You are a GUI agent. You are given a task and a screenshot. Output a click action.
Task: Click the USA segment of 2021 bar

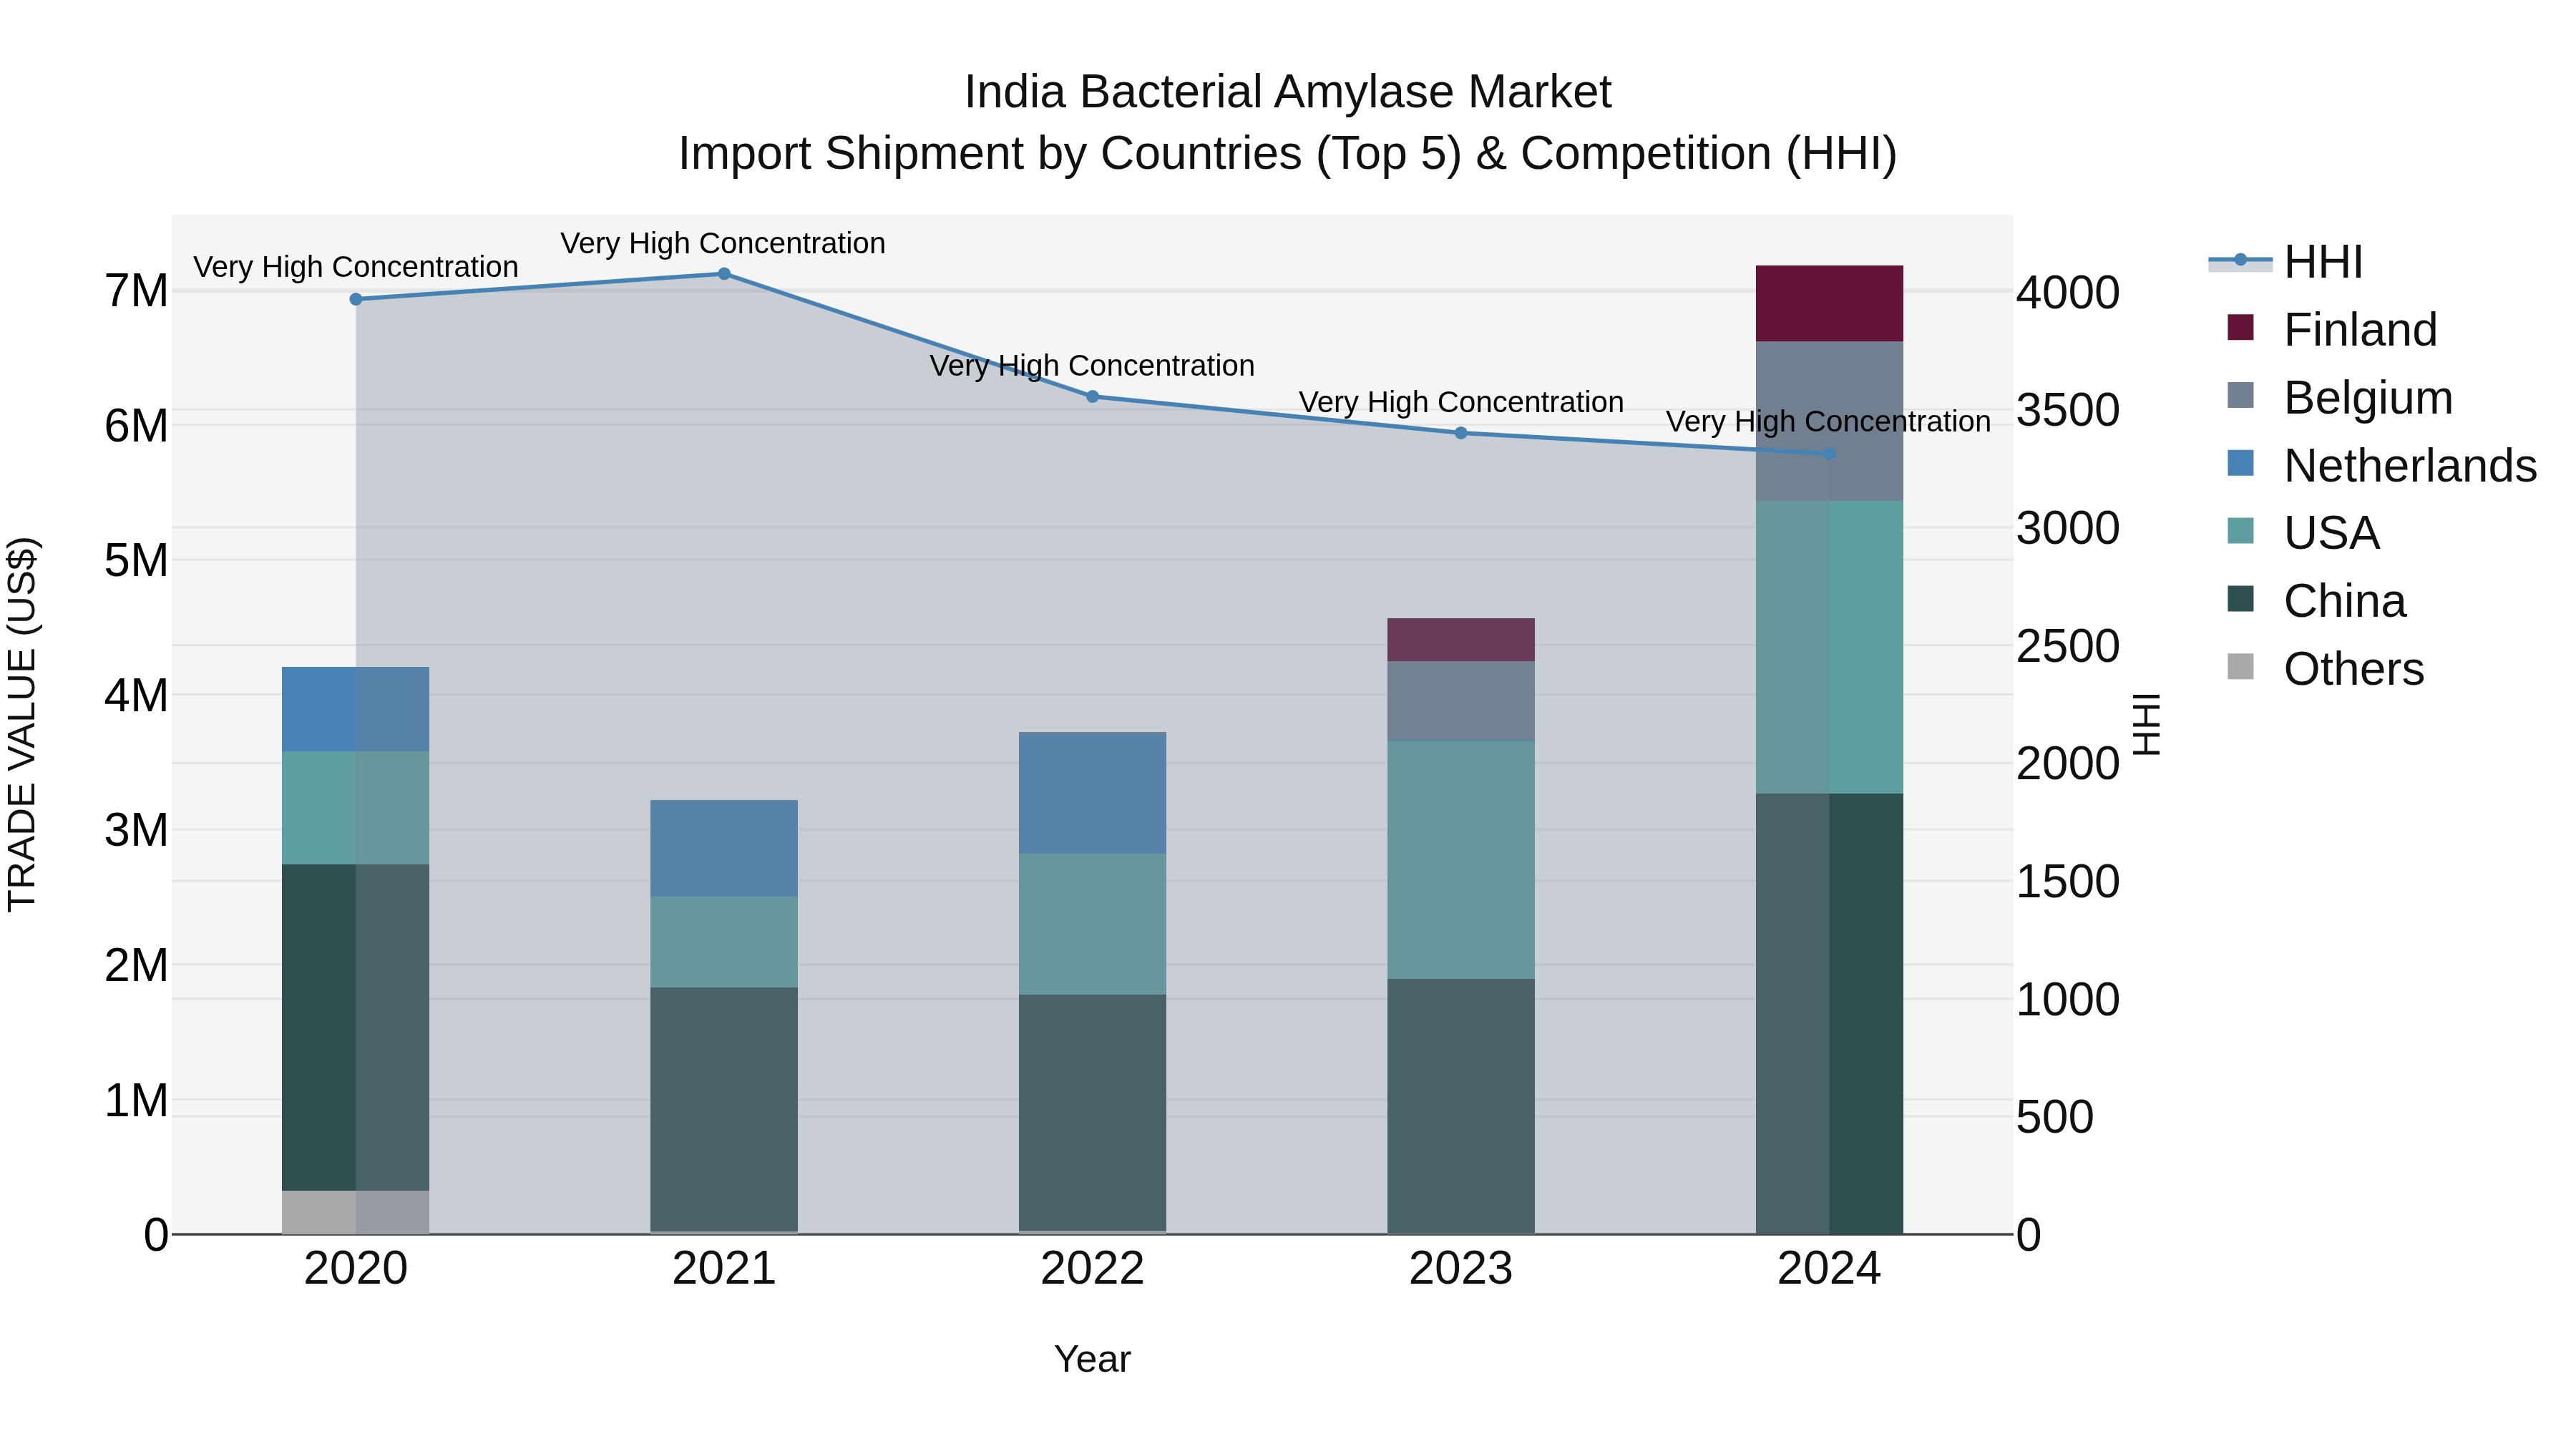(724, 942)
